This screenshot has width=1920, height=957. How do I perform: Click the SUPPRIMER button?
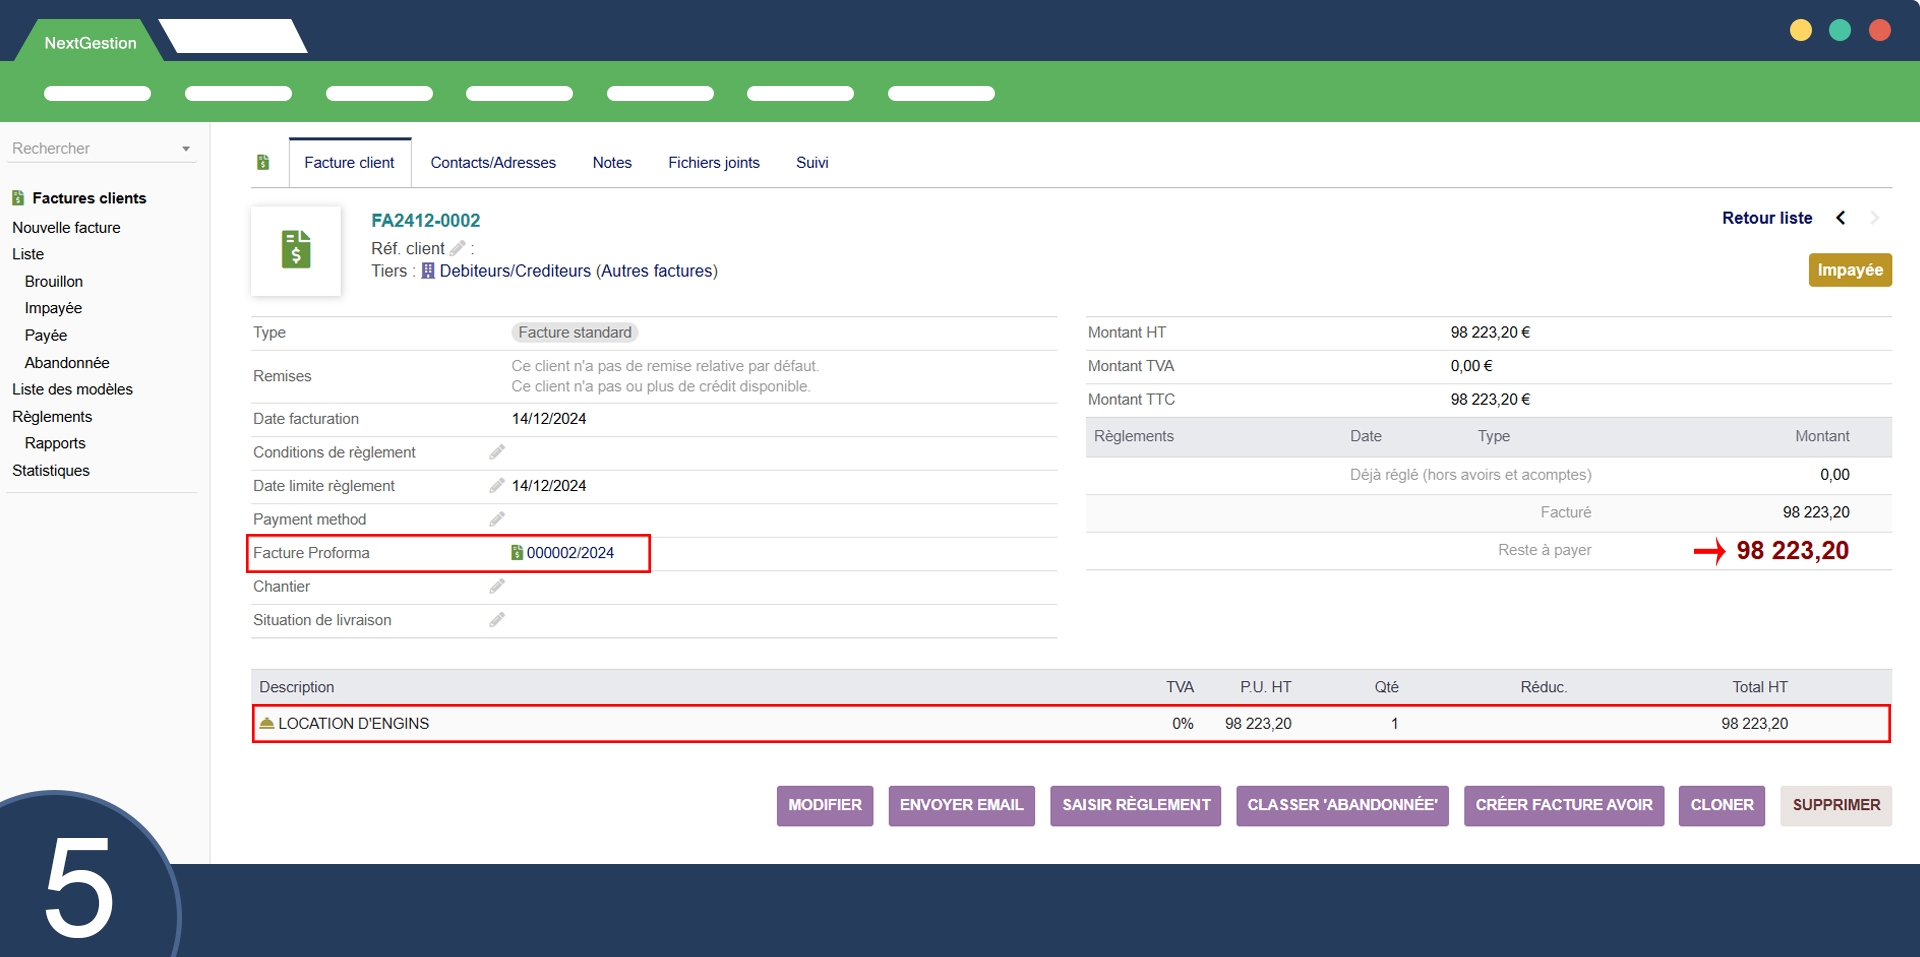point(1835,805)
